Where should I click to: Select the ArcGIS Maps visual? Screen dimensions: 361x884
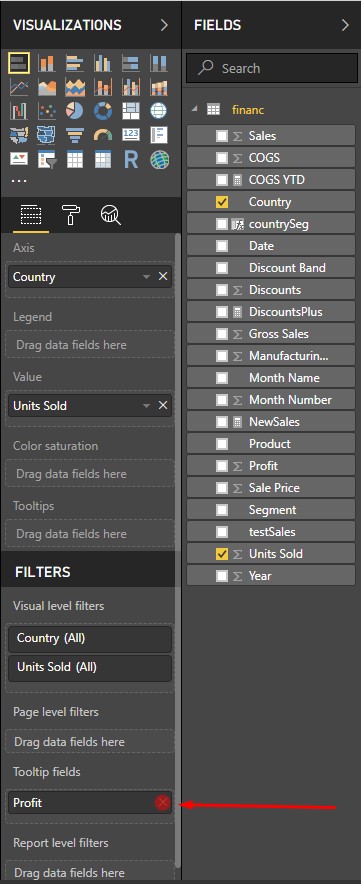coord(159,160)
